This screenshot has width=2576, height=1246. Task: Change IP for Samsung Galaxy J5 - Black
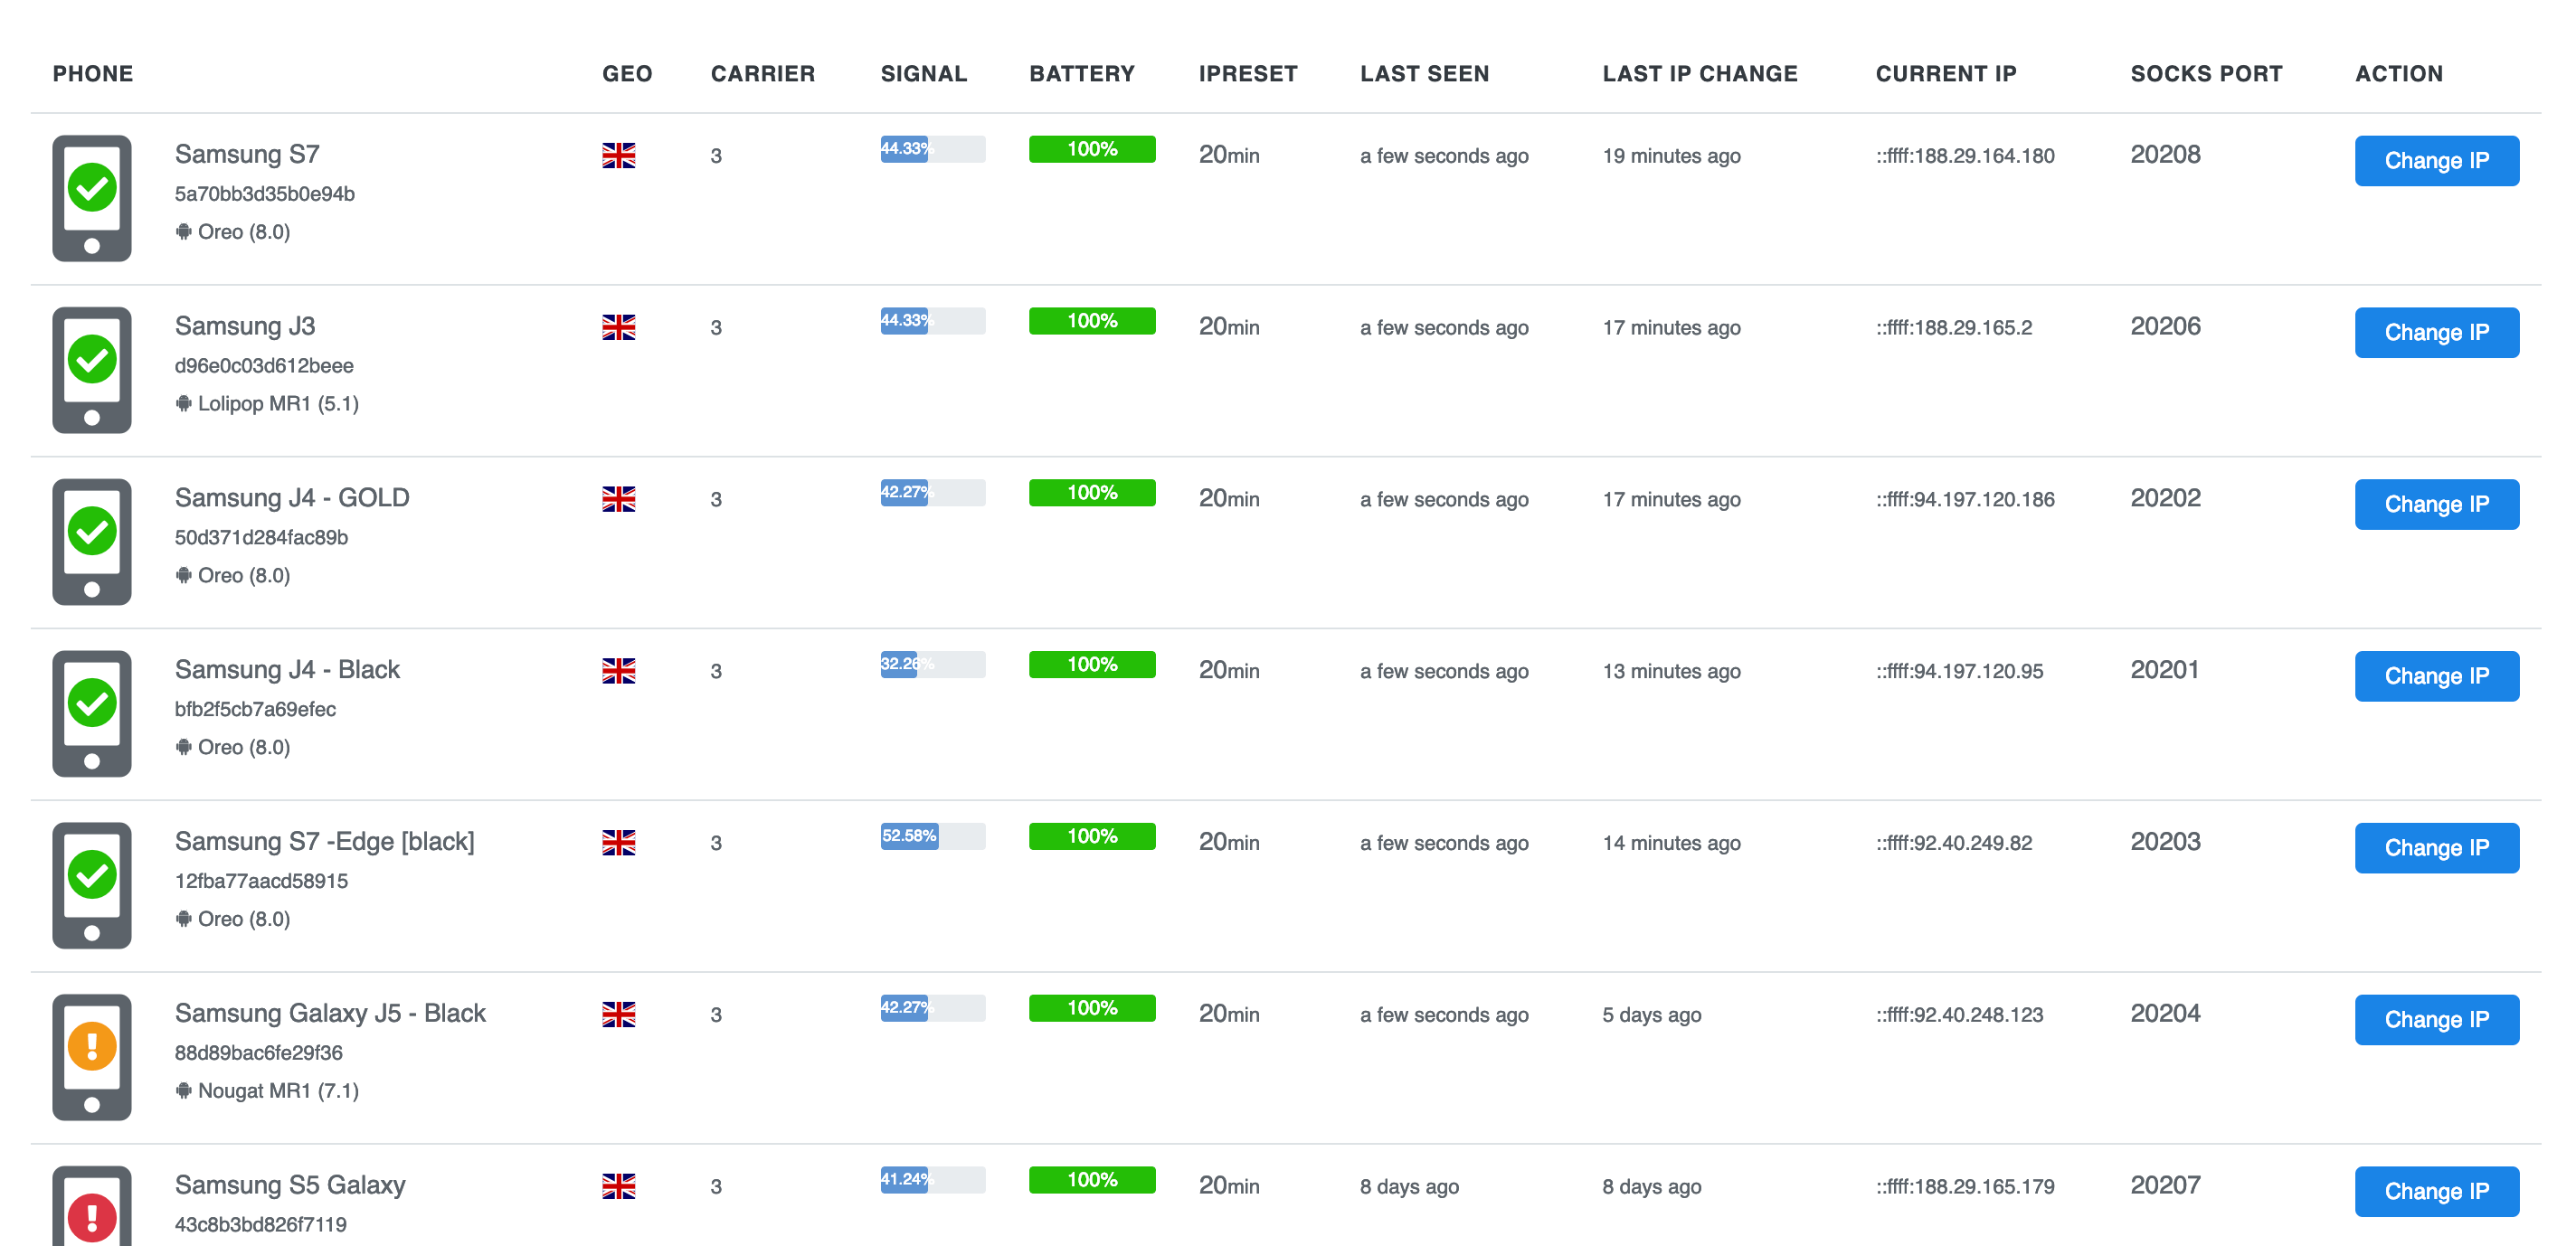[2435, 1019]
